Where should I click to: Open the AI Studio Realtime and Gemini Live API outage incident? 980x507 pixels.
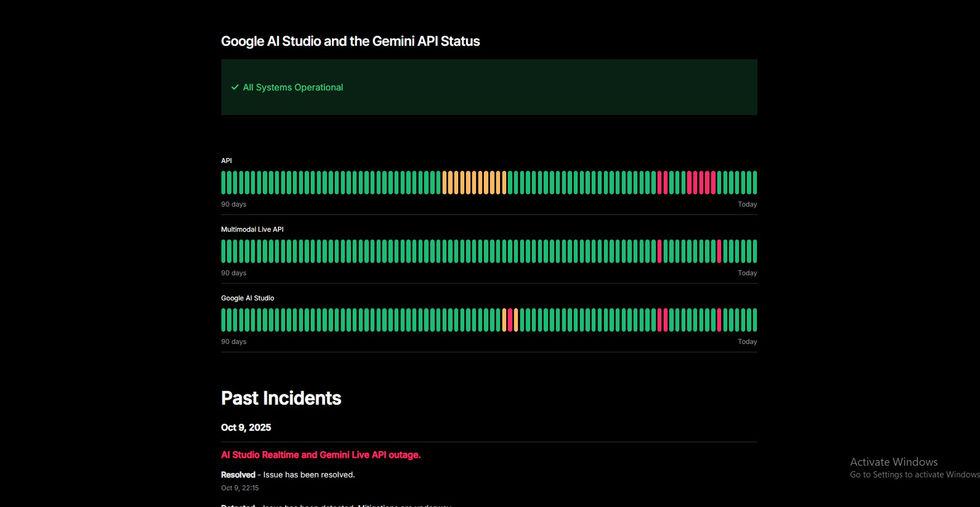coord(320,455)
